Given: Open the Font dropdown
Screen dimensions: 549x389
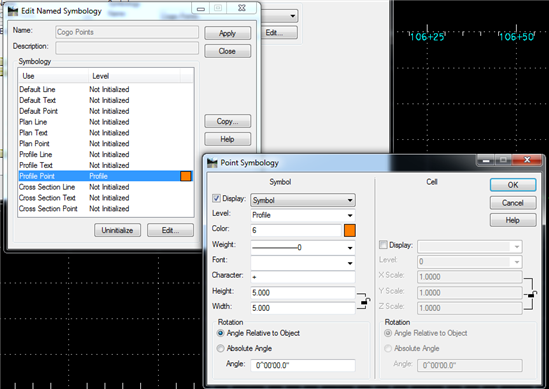Looking at the screenshot, I should click(x=303, y=263).
